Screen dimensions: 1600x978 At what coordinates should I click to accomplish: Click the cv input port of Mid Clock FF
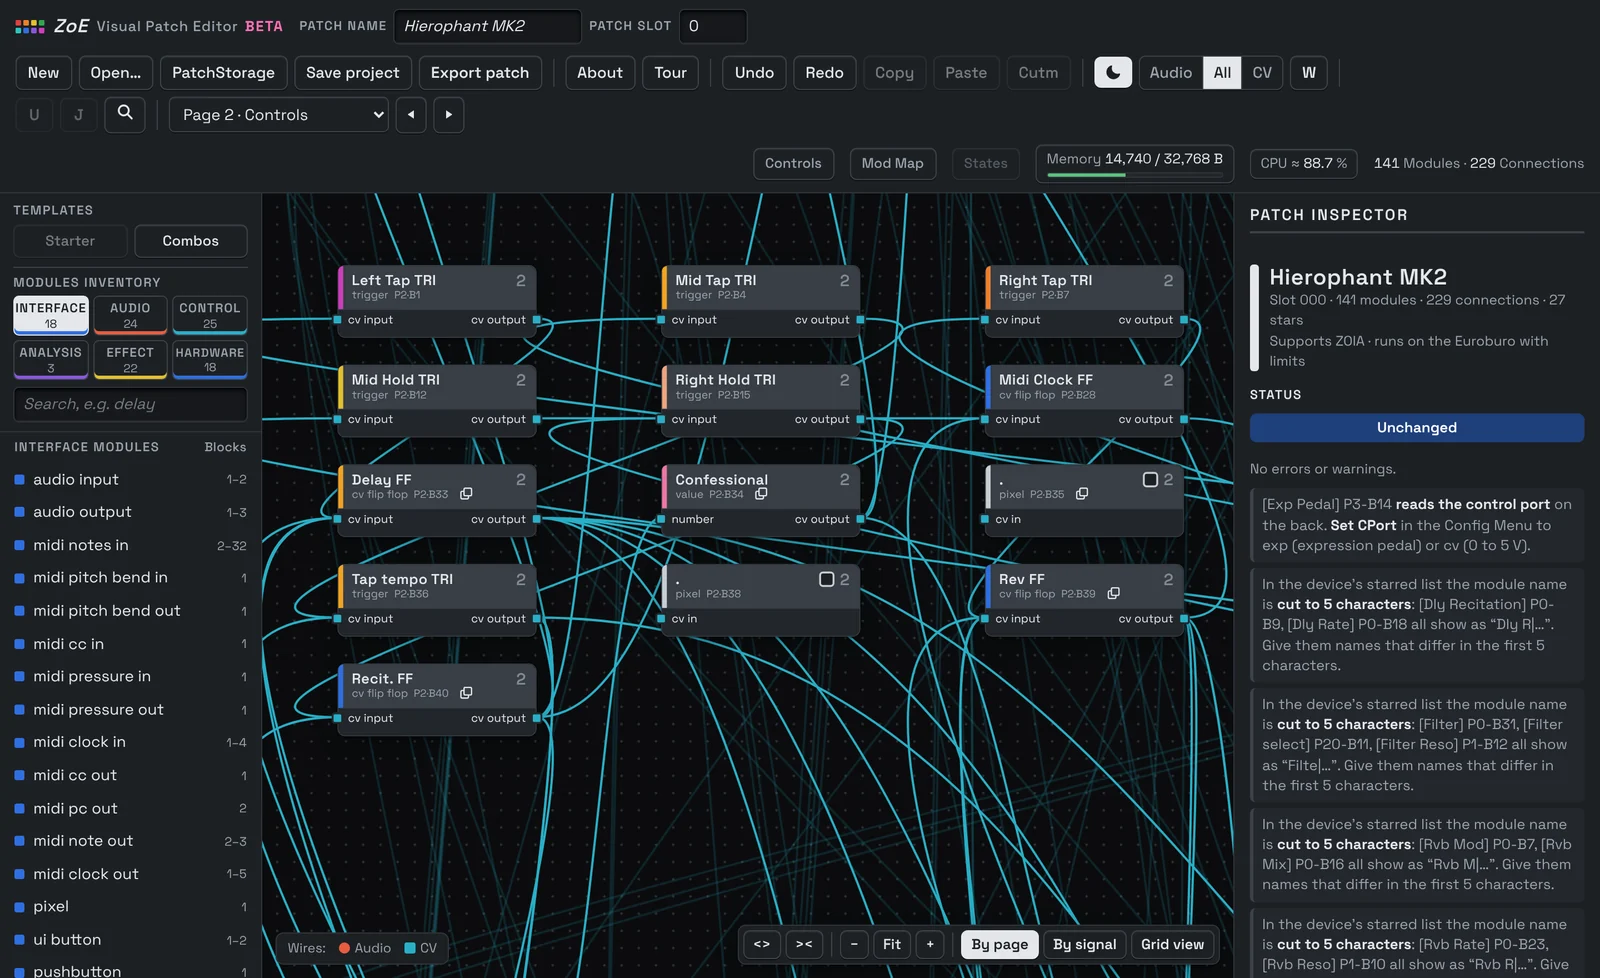(x=985, y=419)
